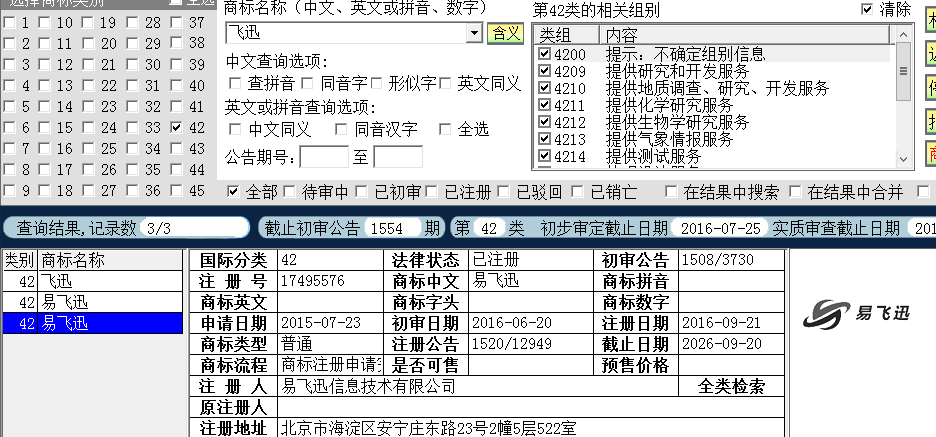Click the registered address 北京市海淀区 text
The width and height of the screenshot is (936, 437).
click(428, 428)
